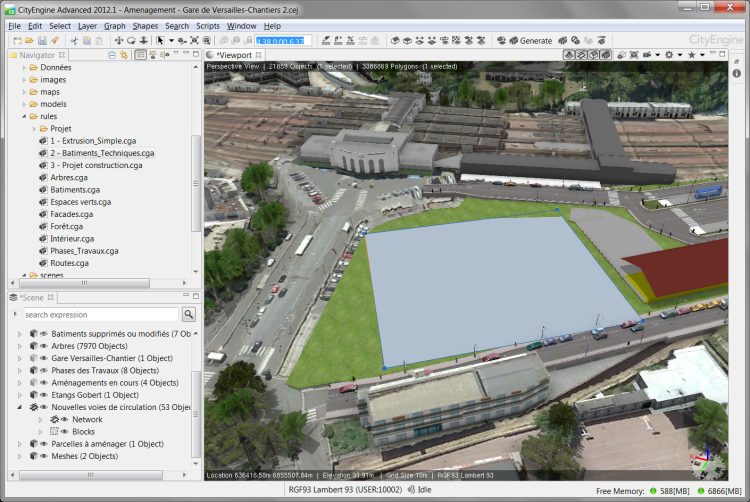Image resolution: width=750 pixels, height=502 pixels.
Task: Open the File menu
Action: [x=14, y=26]
